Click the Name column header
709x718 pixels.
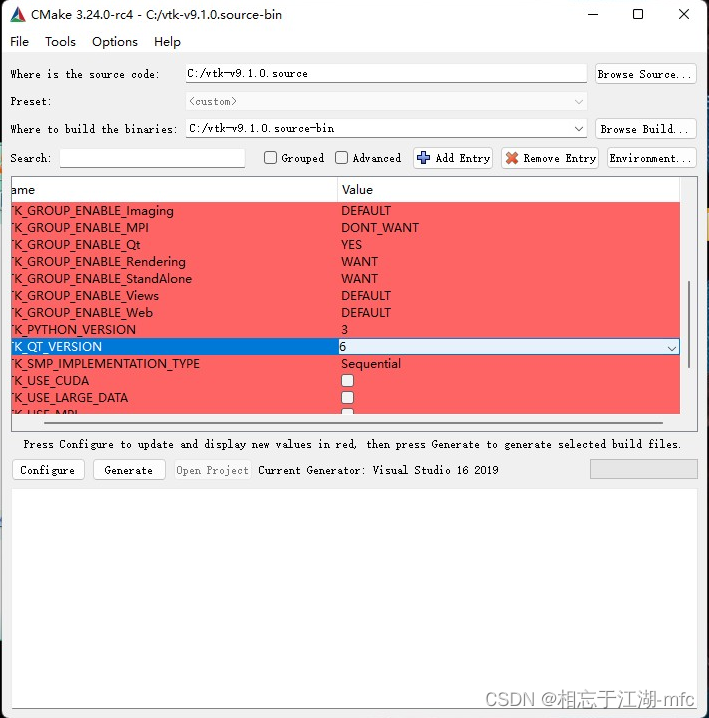[x=175, y=190]
